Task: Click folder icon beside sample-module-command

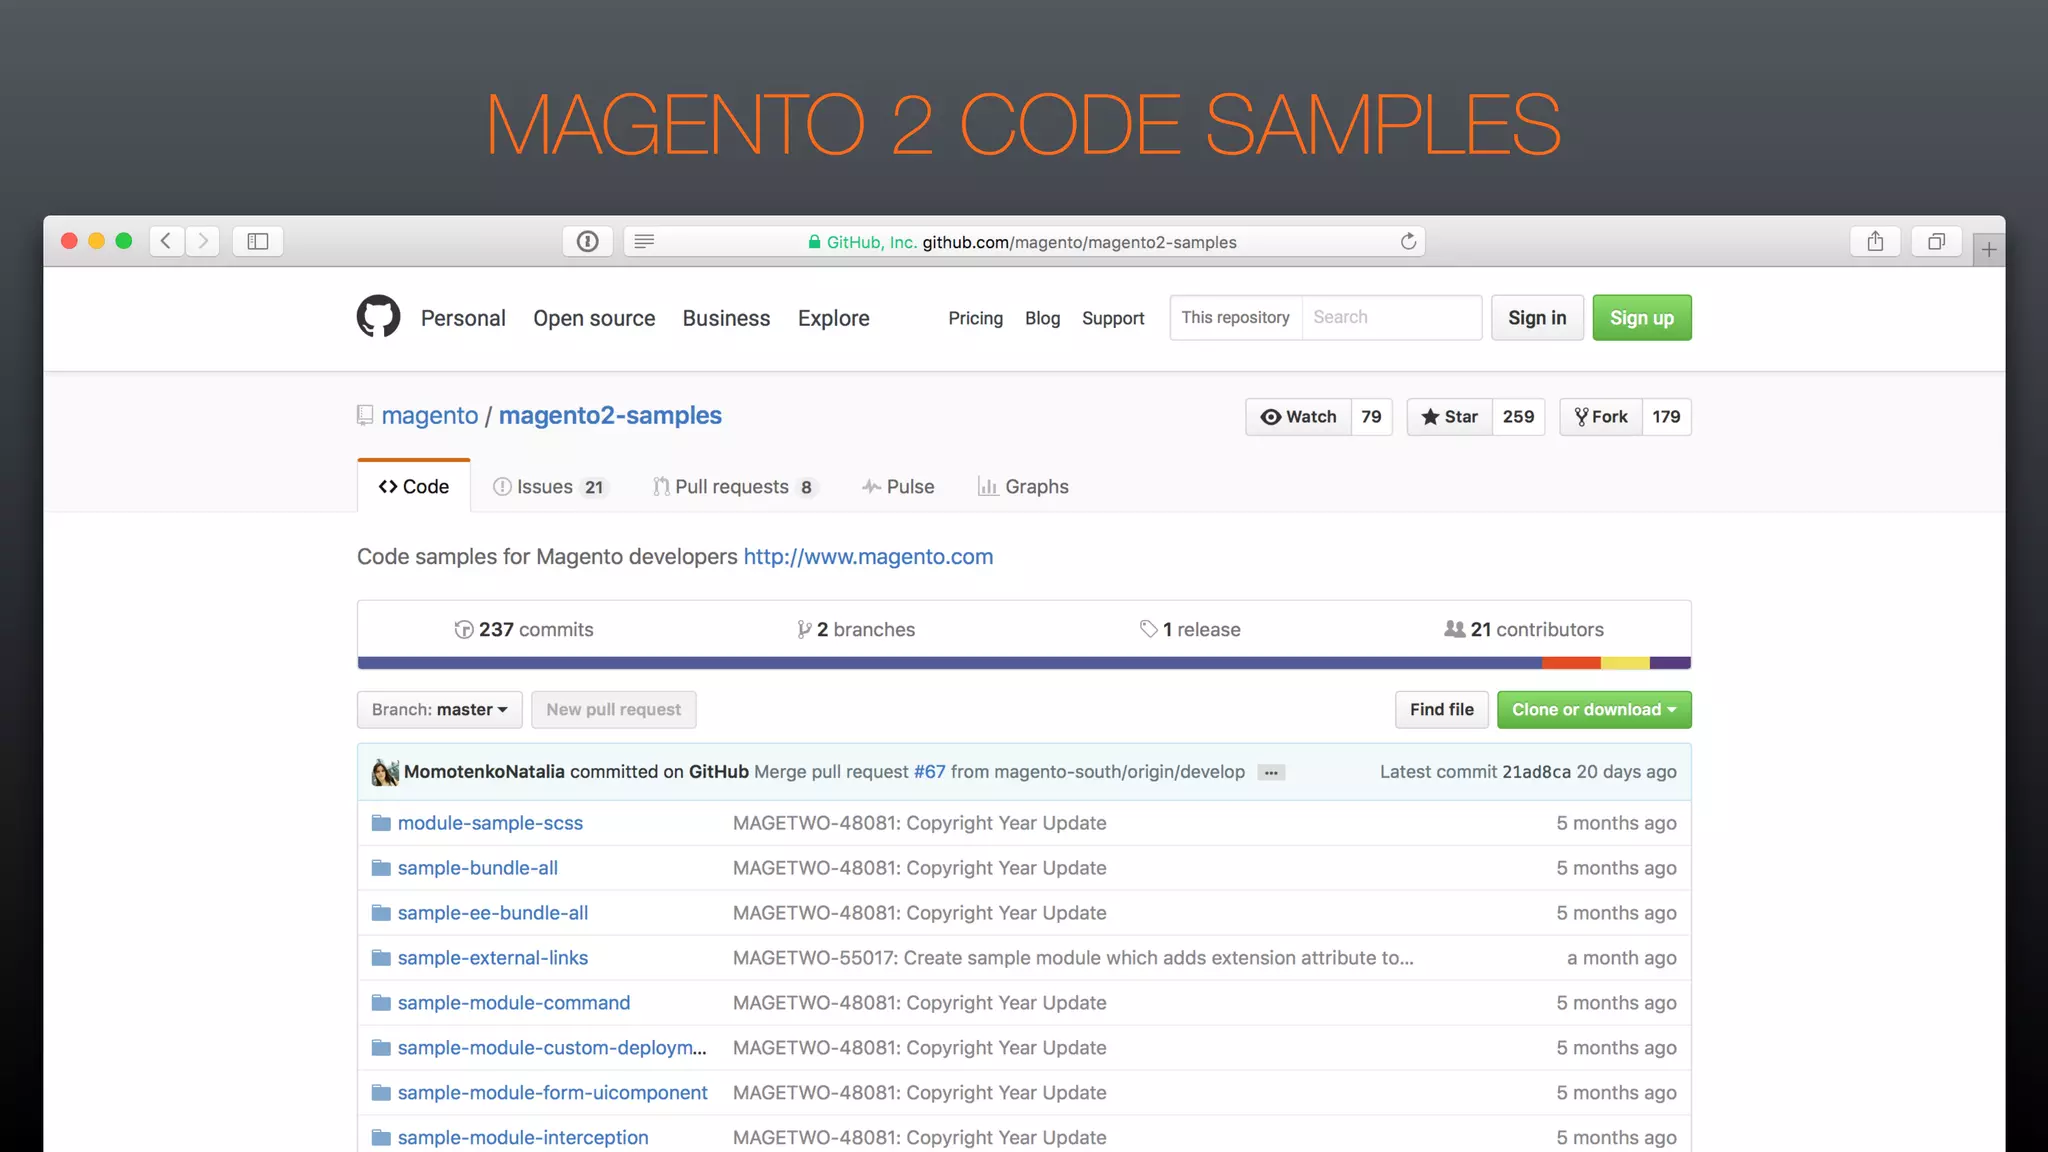Action: 381,1003
